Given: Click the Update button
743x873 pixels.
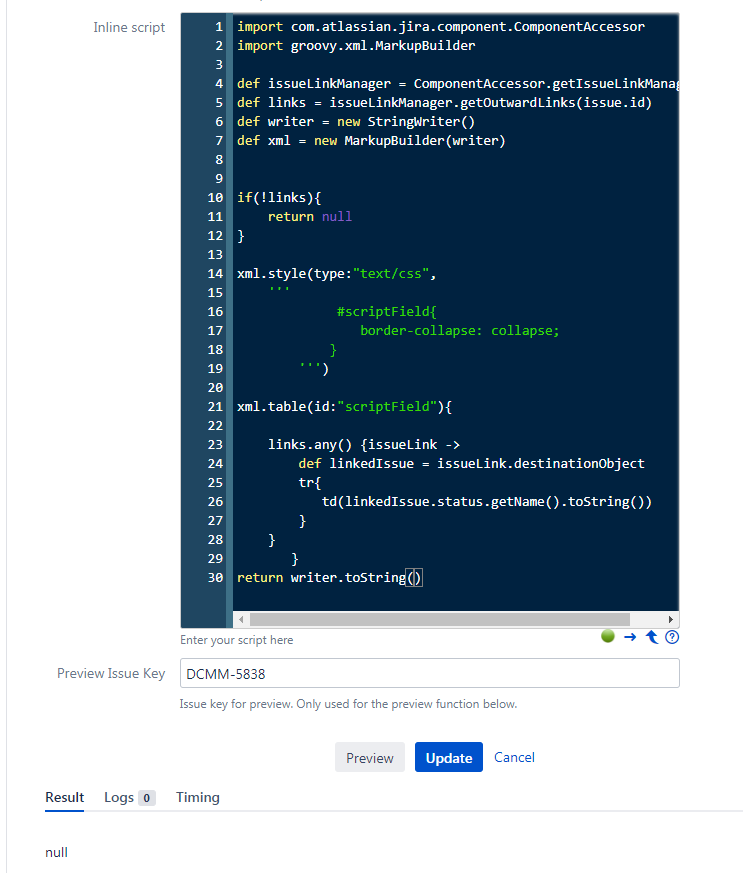Looking at the screenshot, I should pyautogui.click(x=449, y=757).
